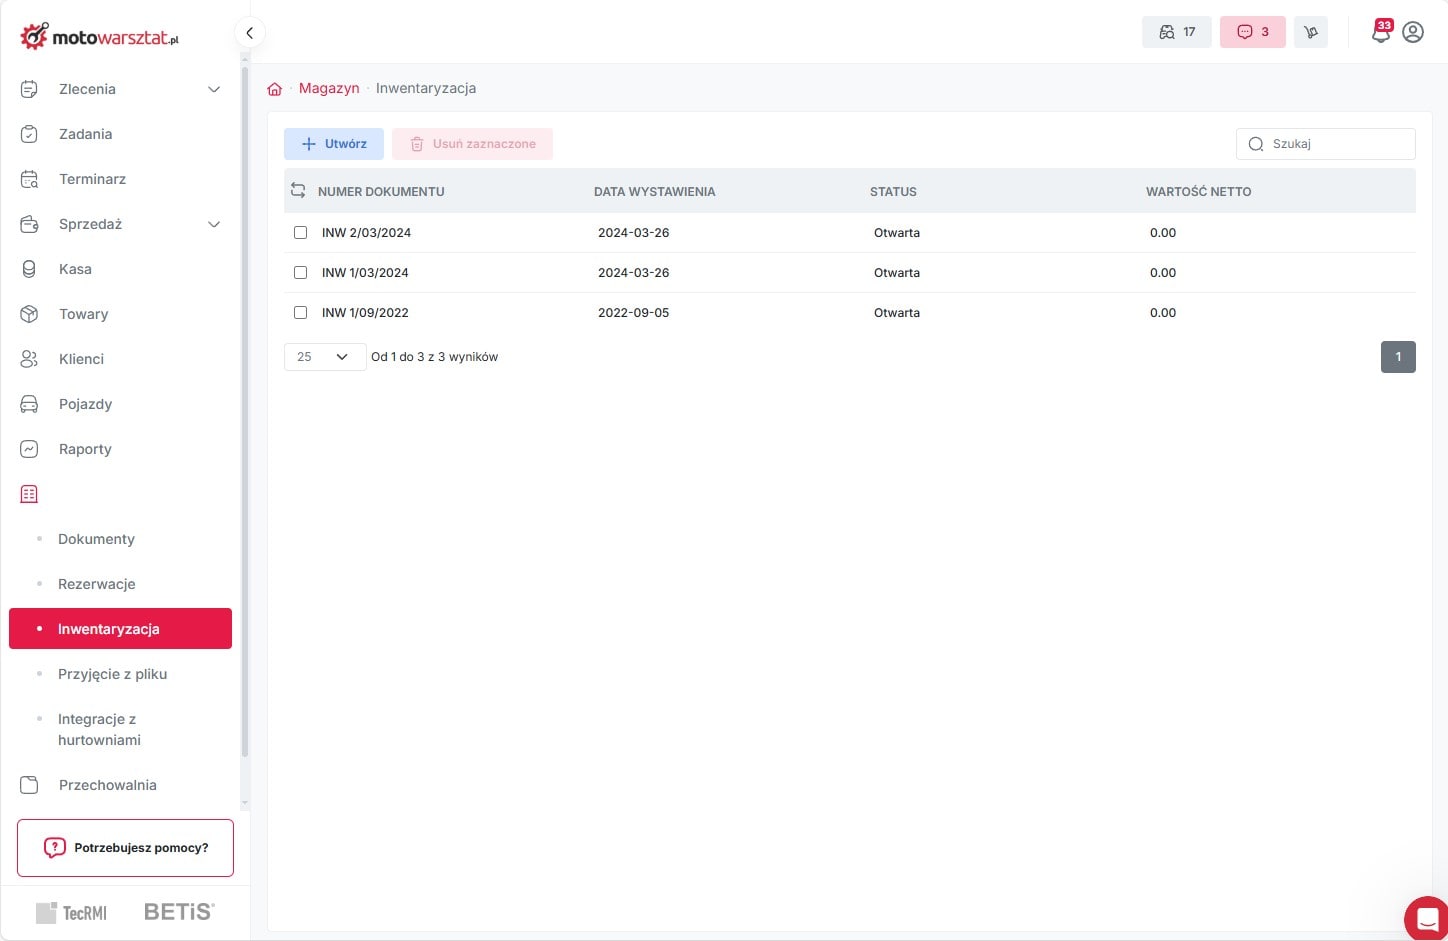Select checkbox for INW 2/03/2024
Viewport: 1448px width, 941px height.
click(300, 233)
